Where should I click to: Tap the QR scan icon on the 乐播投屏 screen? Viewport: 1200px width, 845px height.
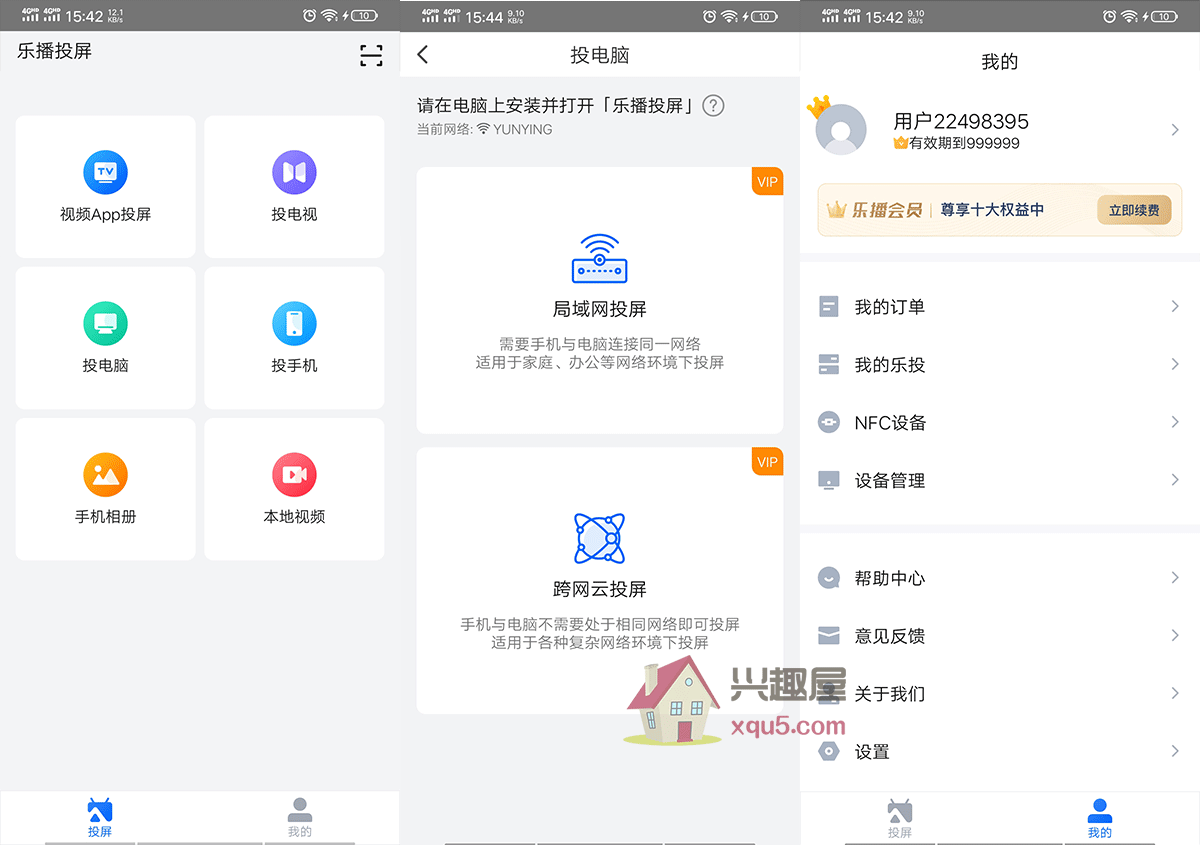[x=371, y=56]
